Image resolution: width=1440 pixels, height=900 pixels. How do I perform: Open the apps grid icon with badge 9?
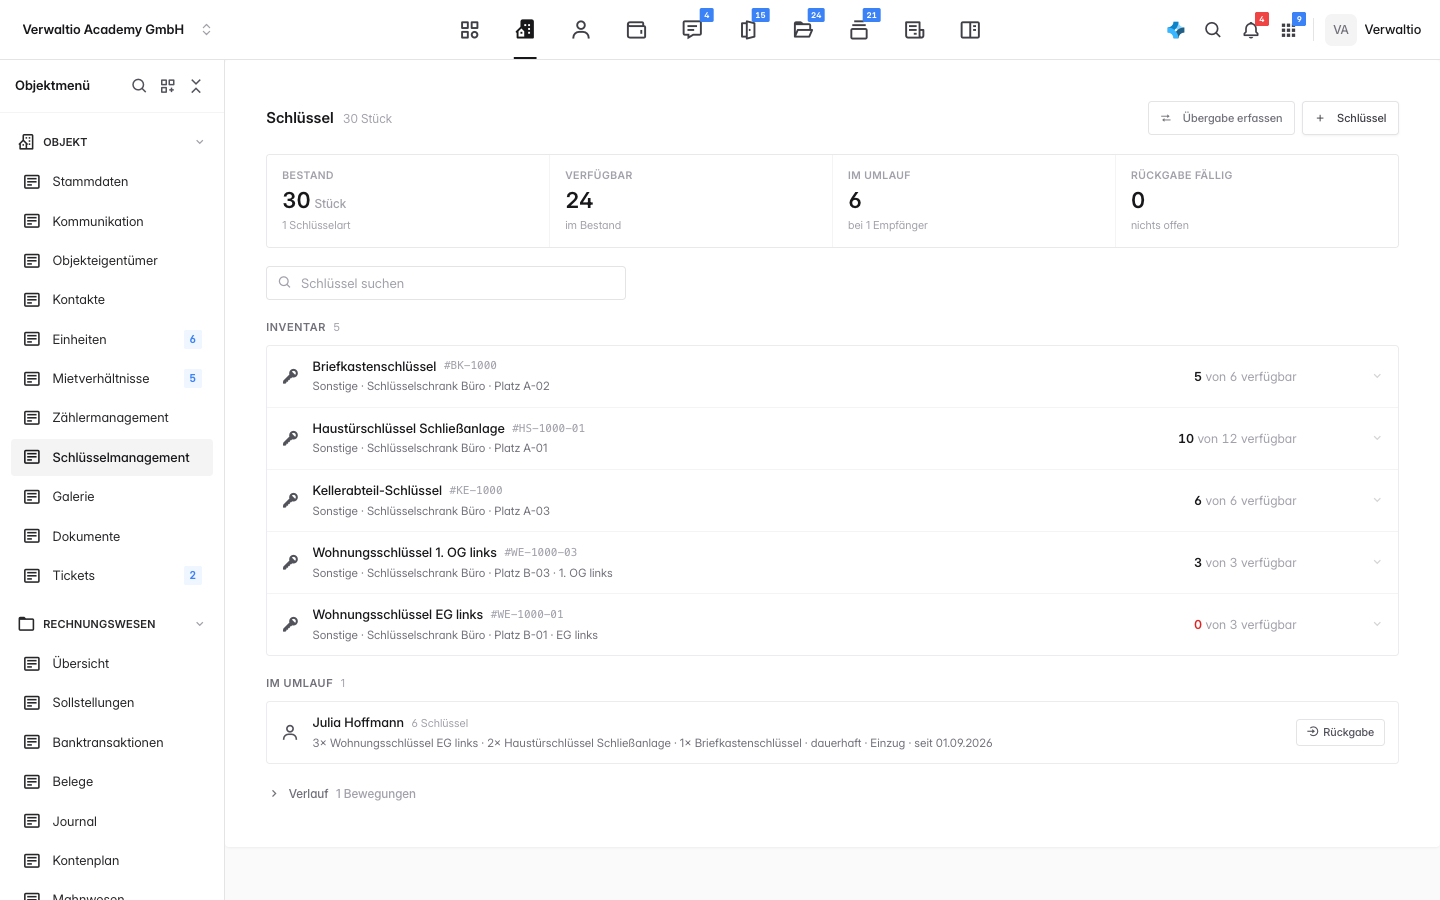point(1288,30)
